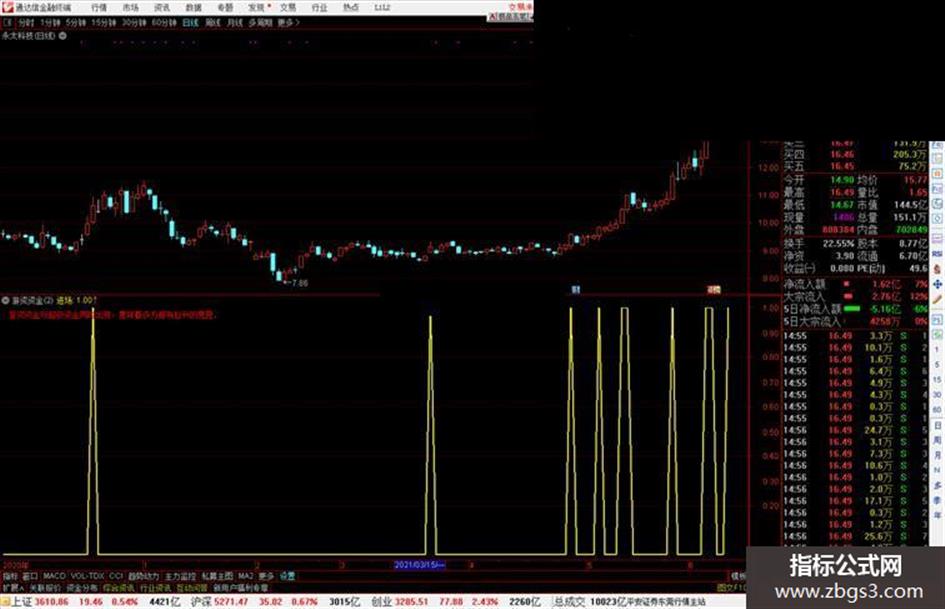Select the MA2 indicator tab
The height and width of the screenshot is (609, 945).
(x=245, y=576)
